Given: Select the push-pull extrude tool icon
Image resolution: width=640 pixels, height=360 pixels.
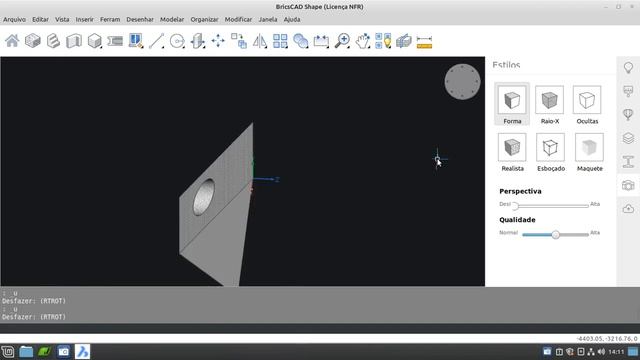Looking at the screenshot, I should pos(198,41).
